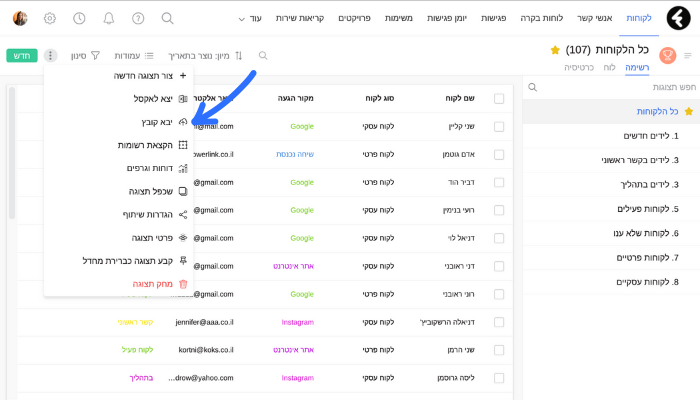Click the columns list icon
700x400 pixels.
[x=149, y=55]
